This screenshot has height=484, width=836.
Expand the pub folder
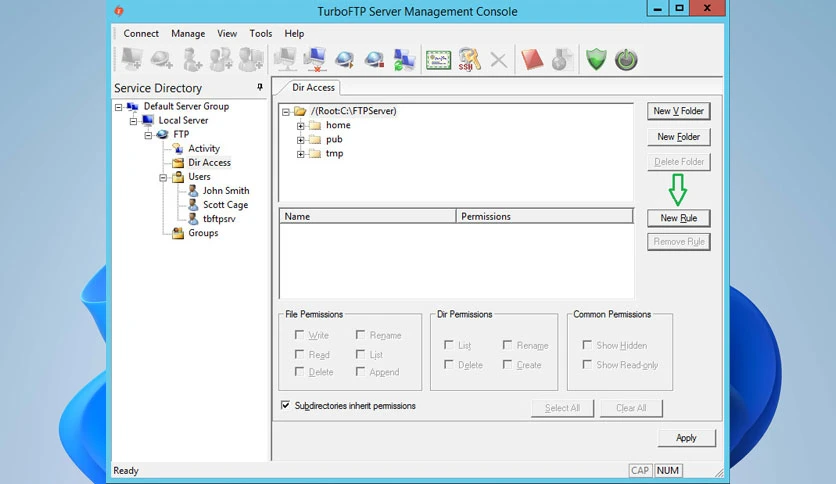[x=301, y=140]
